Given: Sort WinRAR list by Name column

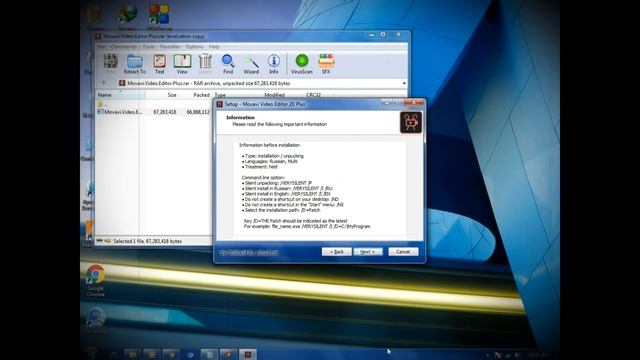Looking at the screenshot, I should coord(120,95).
